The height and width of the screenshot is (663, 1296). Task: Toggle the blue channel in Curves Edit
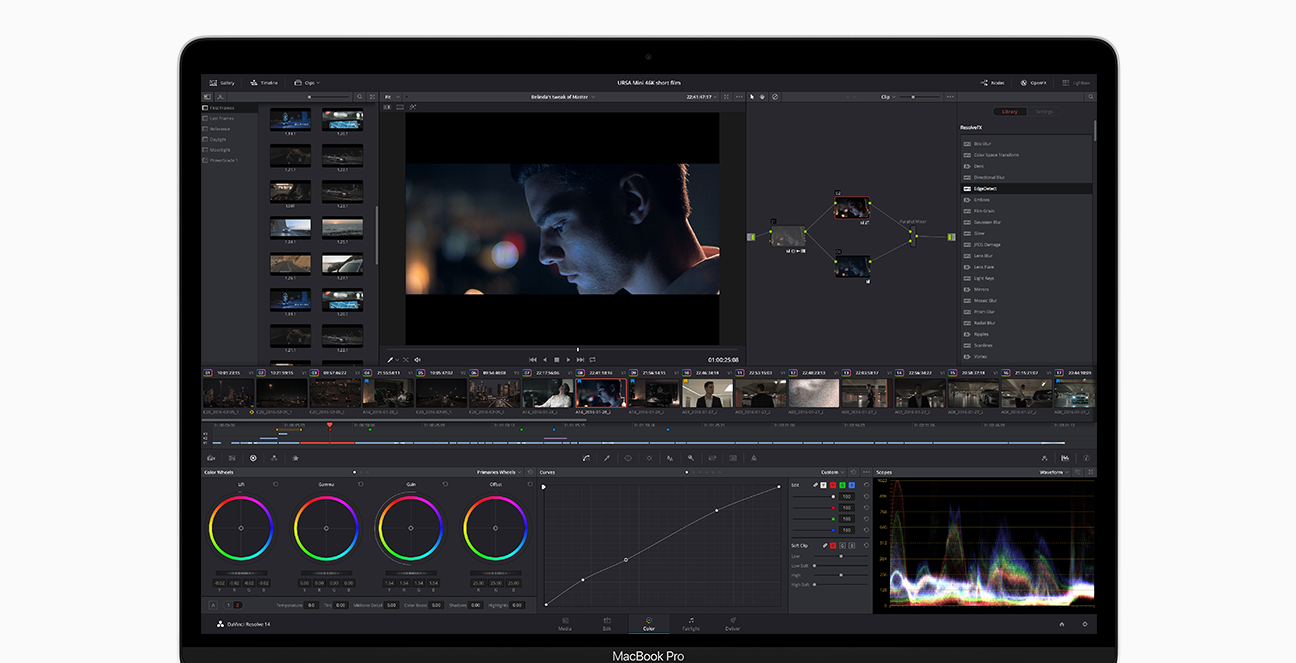click(851, 485)
